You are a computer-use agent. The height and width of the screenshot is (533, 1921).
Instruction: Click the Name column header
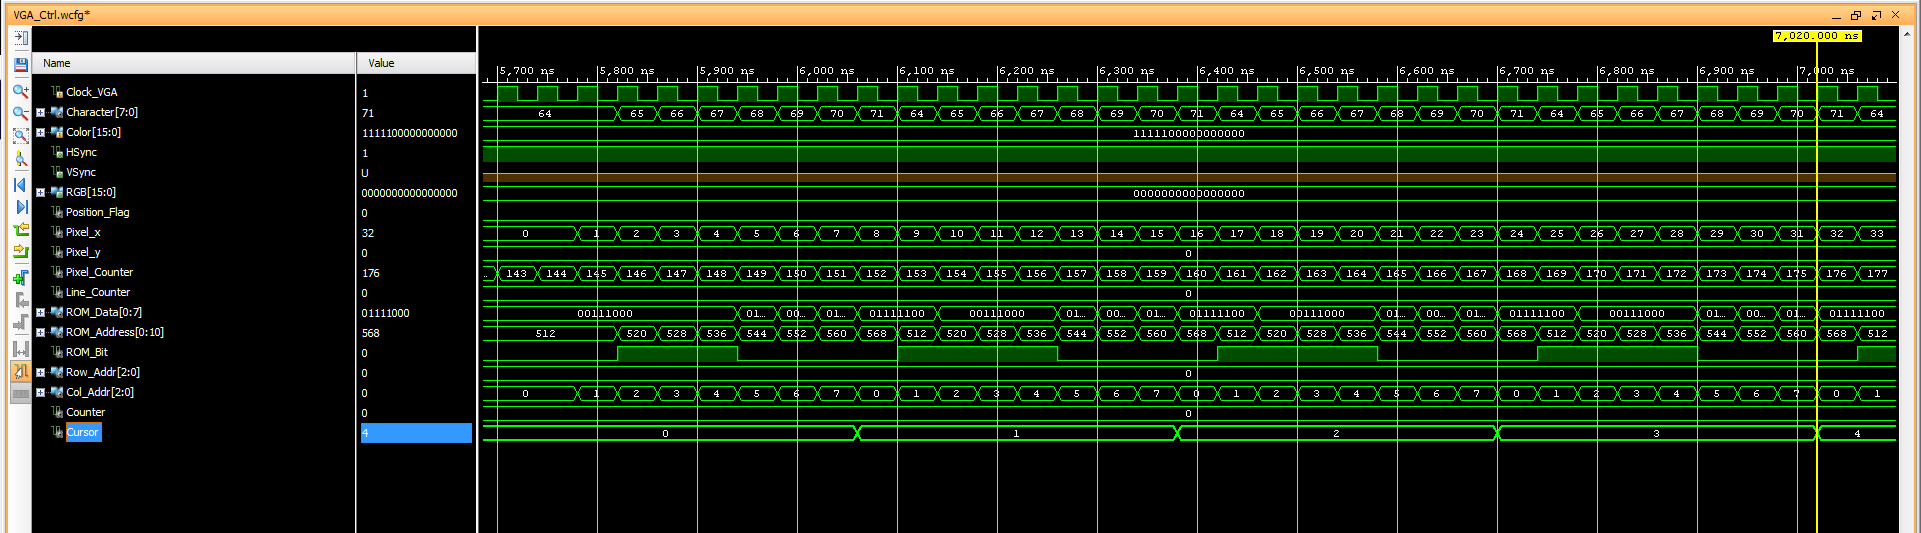click(194, 63)
